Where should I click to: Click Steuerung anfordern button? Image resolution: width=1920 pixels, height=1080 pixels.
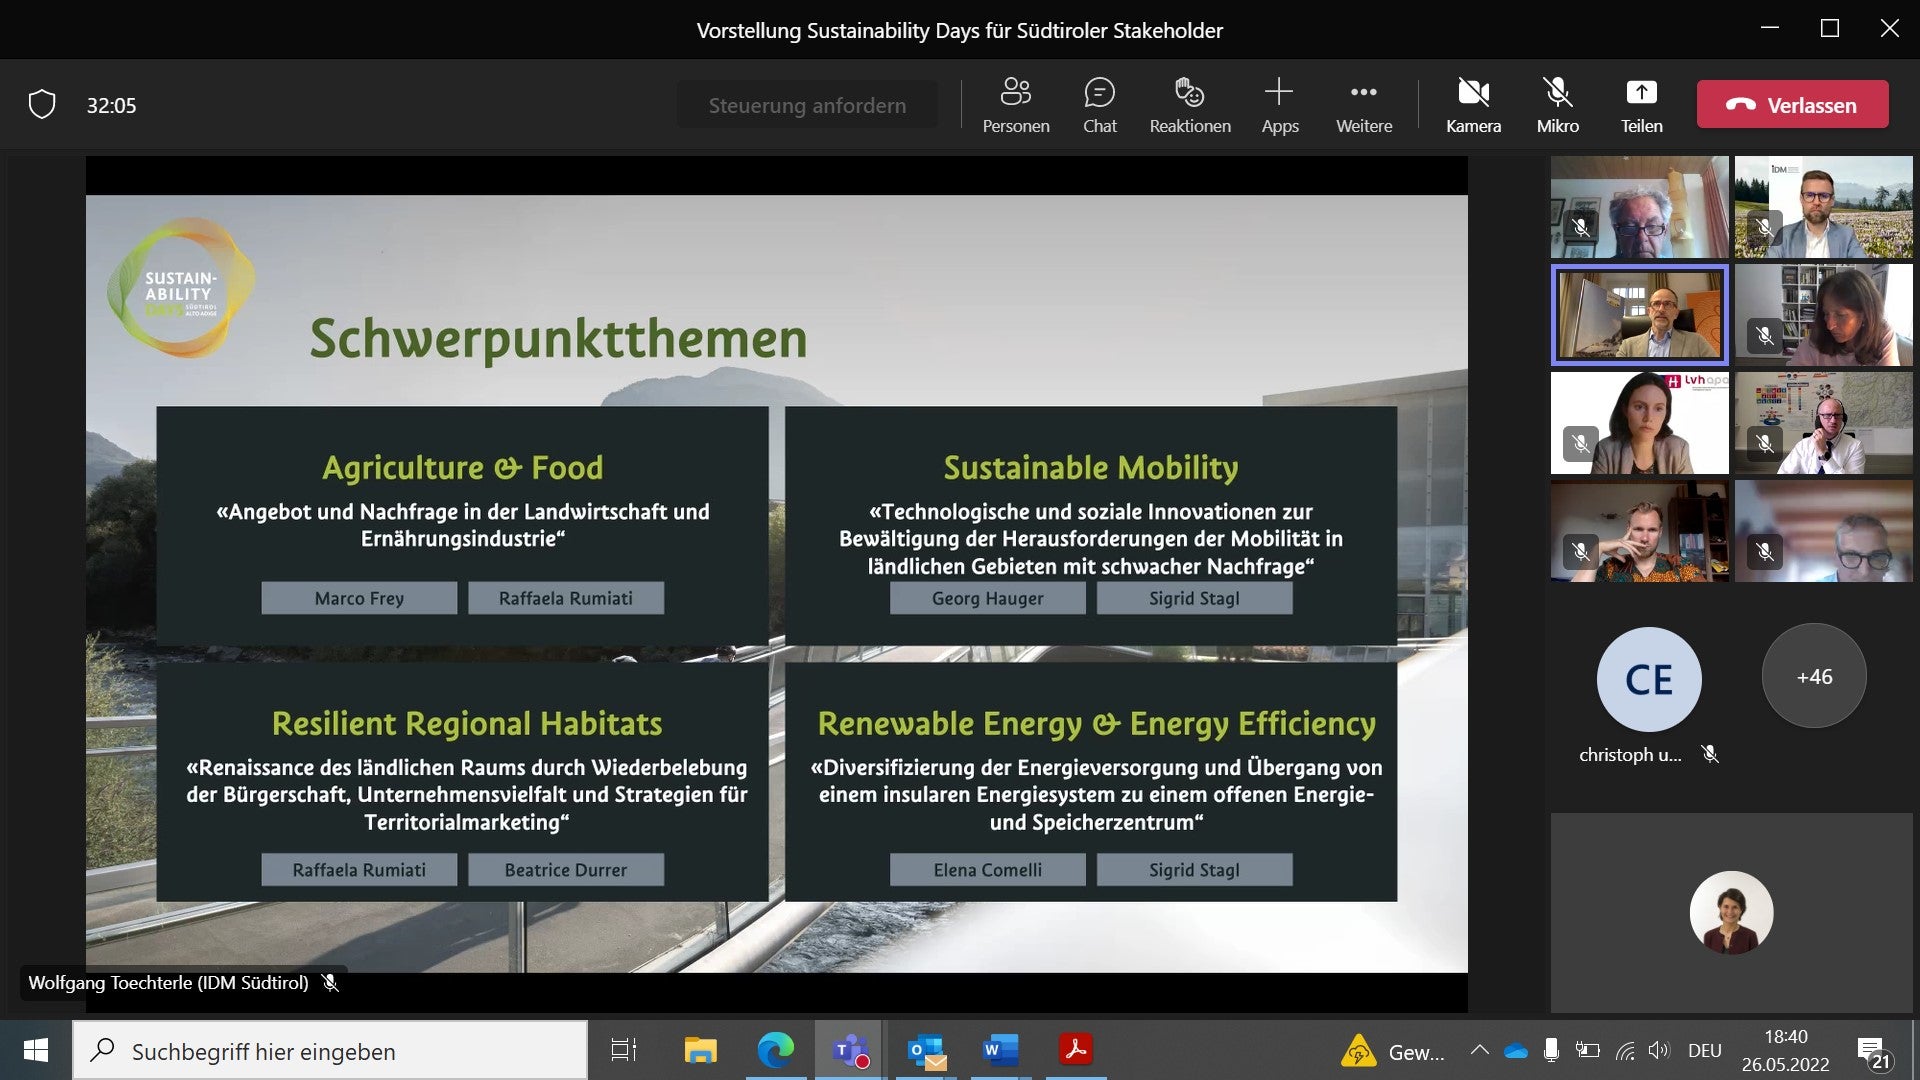[807, 105]
